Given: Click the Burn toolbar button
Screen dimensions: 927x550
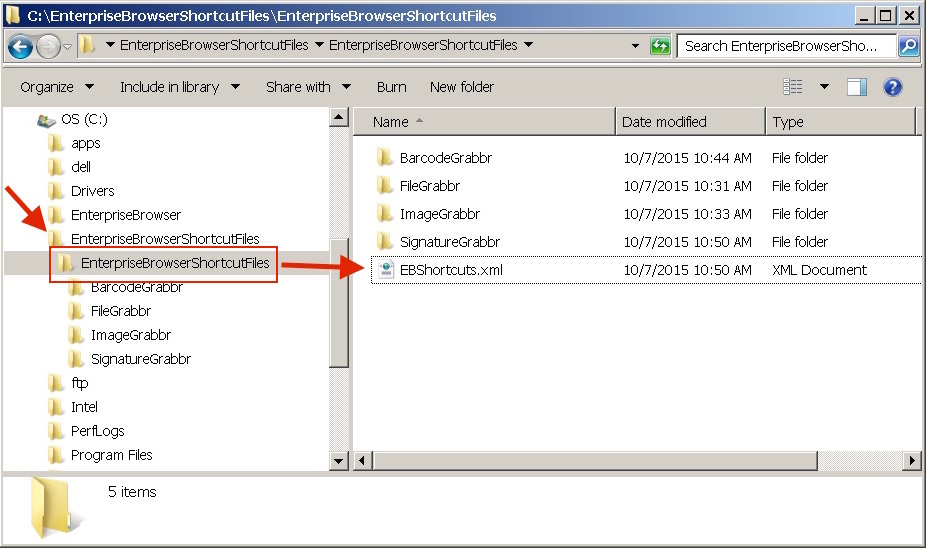Looking at the screenshot, I should pos(391,87).
